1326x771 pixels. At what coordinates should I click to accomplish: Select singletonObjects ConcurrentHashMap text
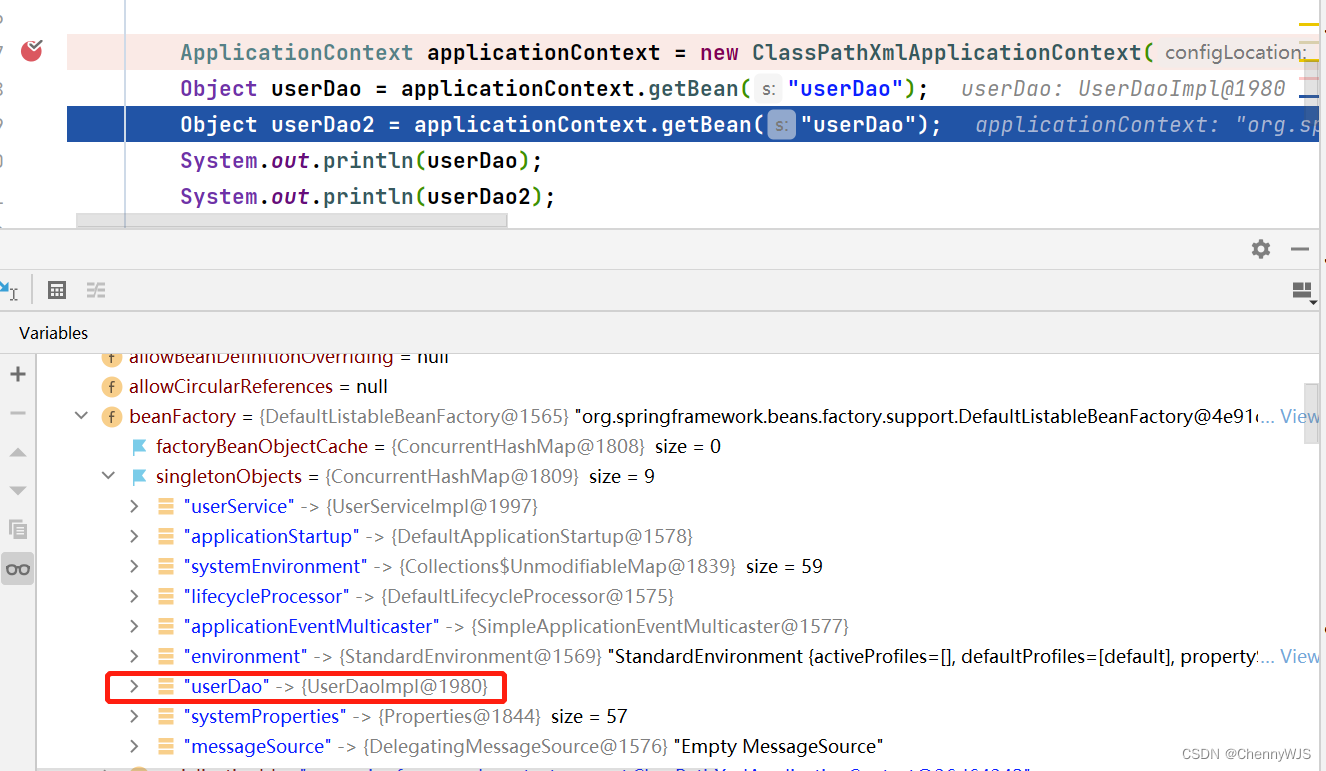coord(453,476)
